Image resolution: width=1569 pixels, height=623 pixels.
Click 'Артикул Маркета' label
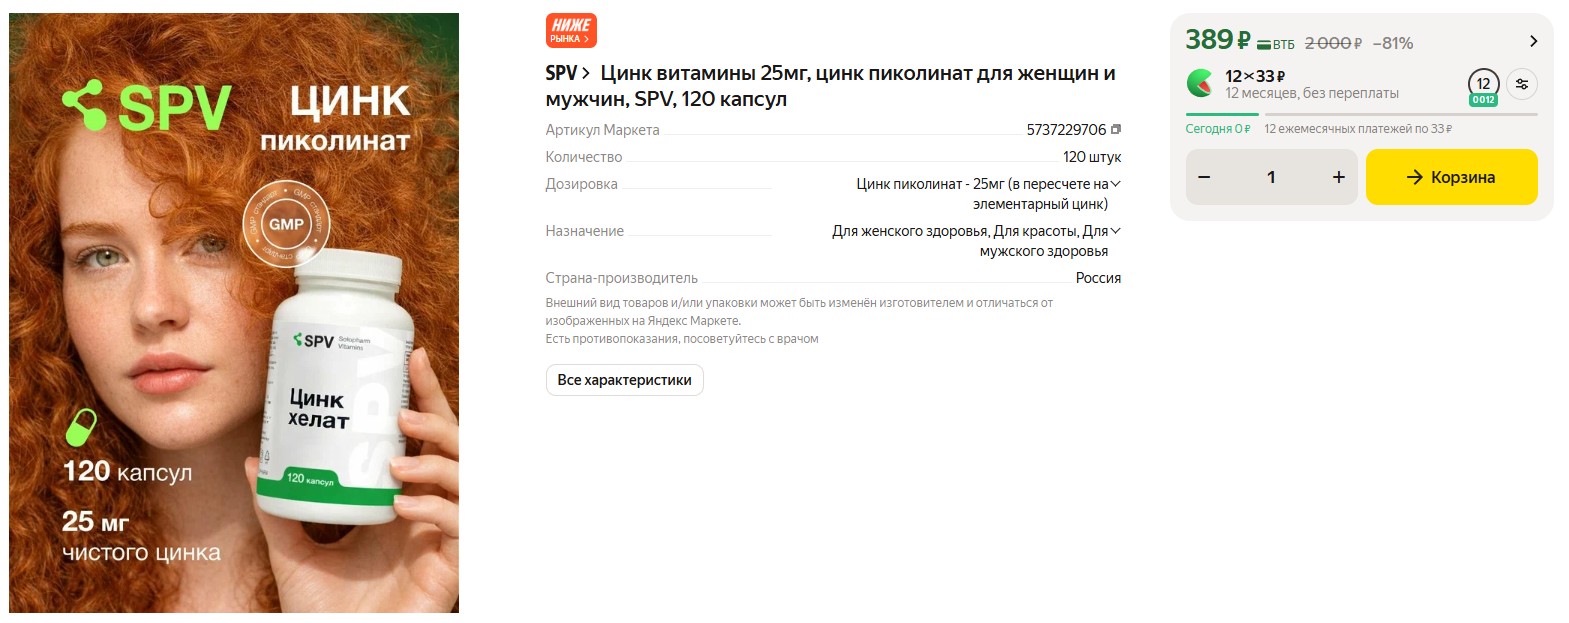click(602, 130)
